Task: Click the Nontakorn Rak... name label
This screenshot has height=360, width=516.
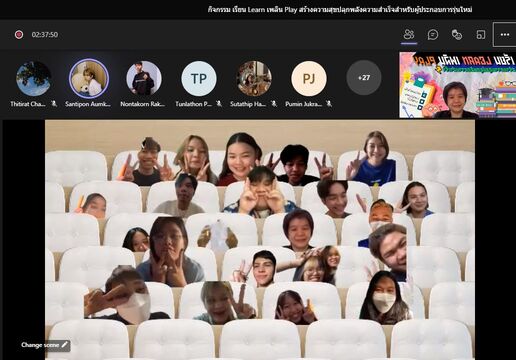Action: pyautogui.click(x=143, y=104)
